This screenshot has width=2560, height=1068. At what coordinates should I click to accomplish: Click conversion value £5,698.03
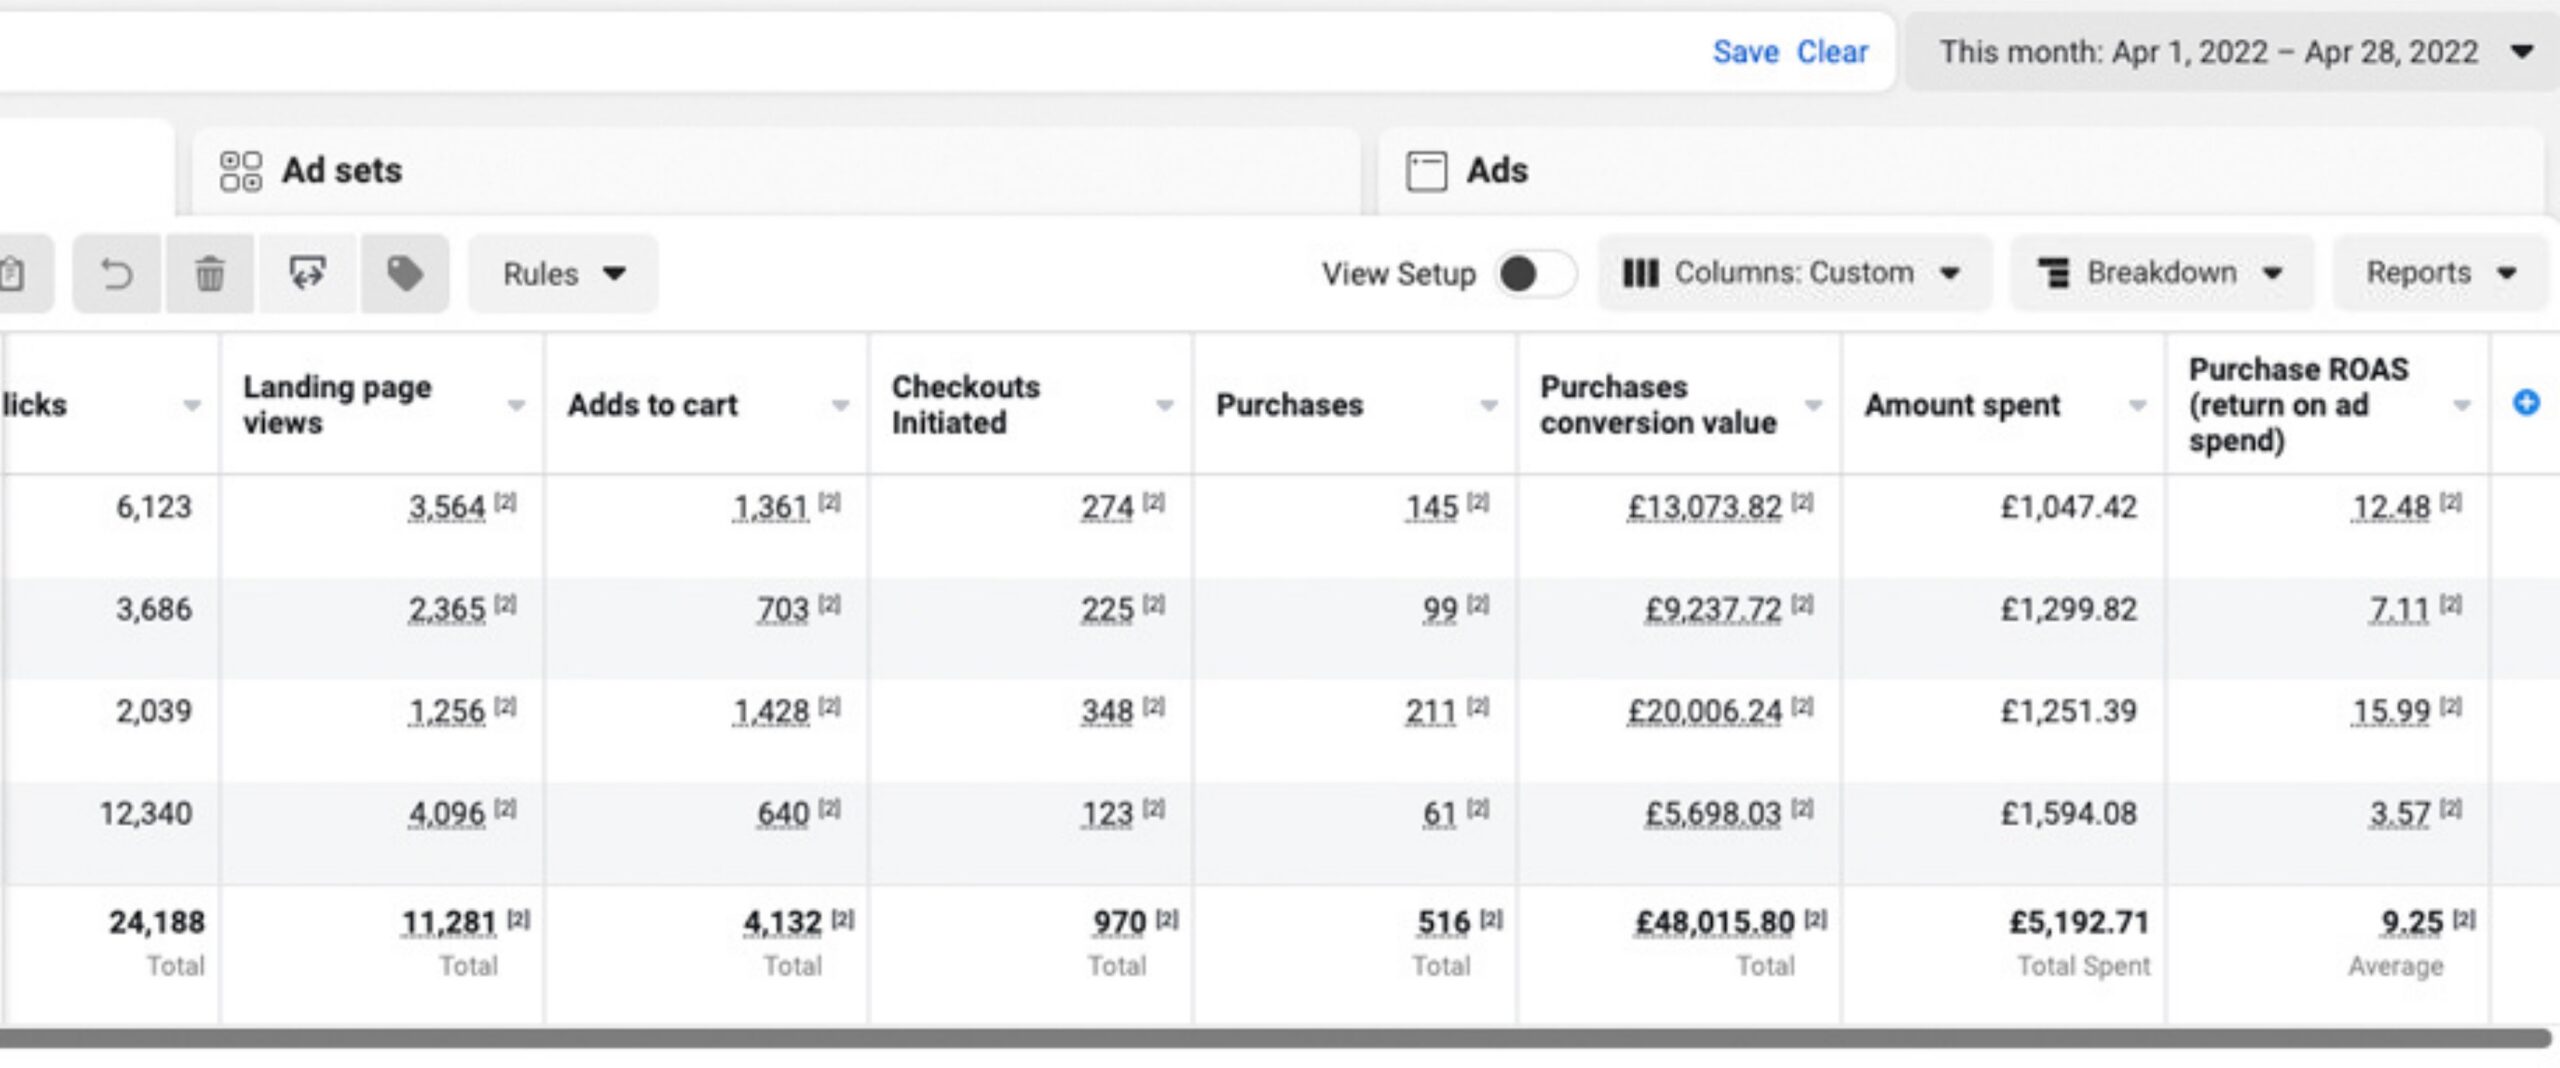1714,813
